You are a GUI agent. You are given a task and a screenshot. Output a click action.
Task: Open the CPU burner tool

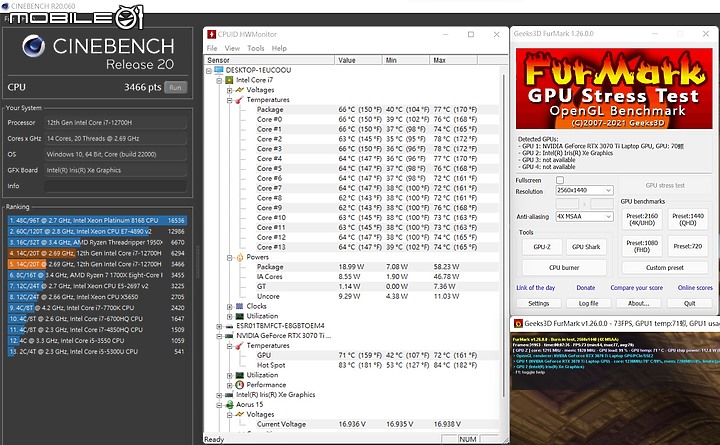point(564,268)
